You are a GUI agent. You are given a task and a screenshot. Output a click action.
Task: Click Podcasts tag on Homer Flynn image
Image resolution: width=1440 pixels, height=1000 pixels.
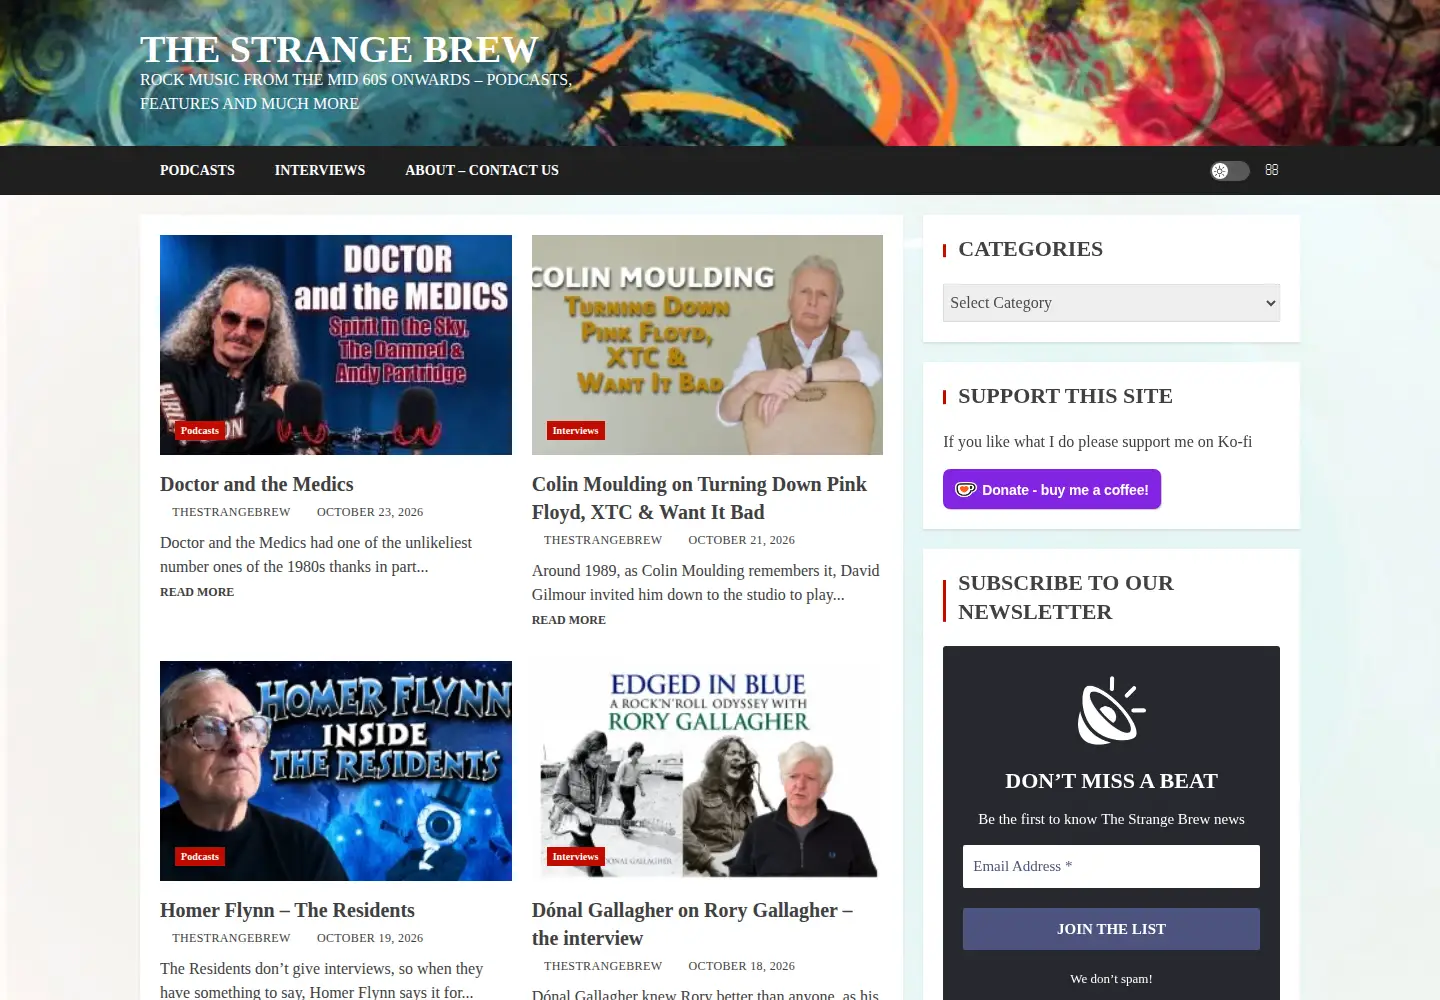point(200,857)
